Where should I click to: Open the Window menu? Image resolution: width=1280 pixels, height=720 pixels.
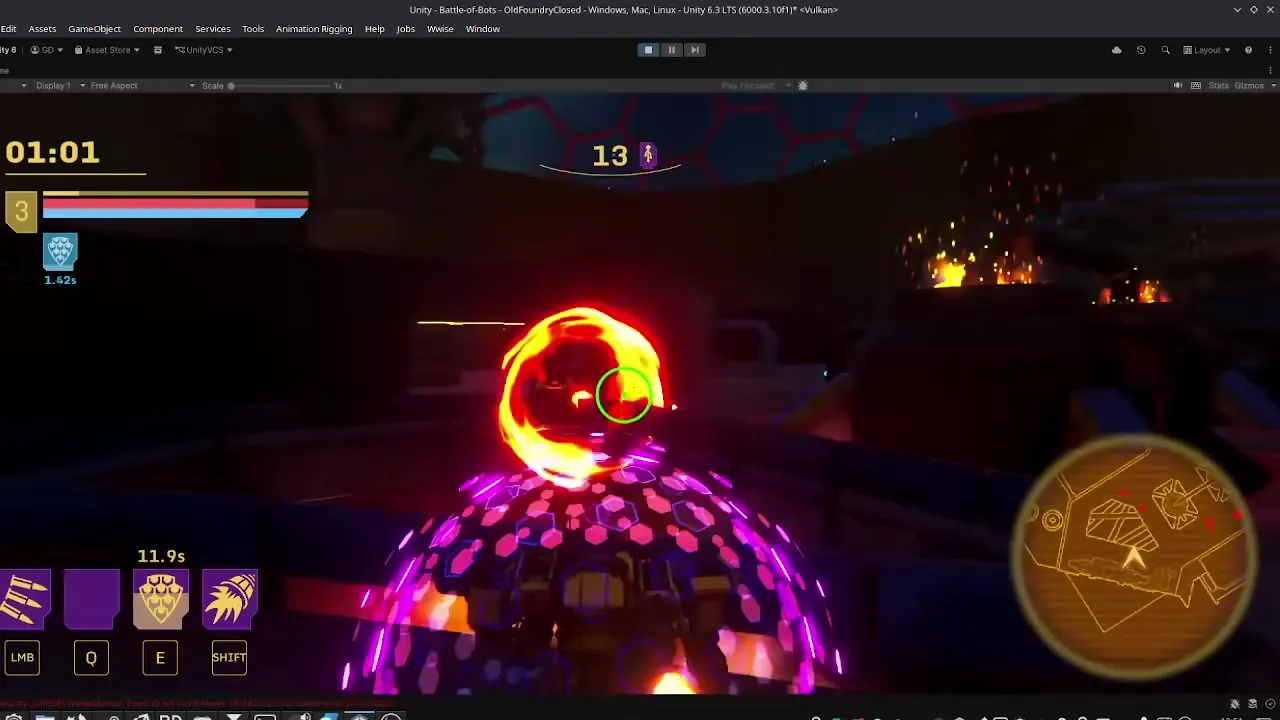coord(482,29)
